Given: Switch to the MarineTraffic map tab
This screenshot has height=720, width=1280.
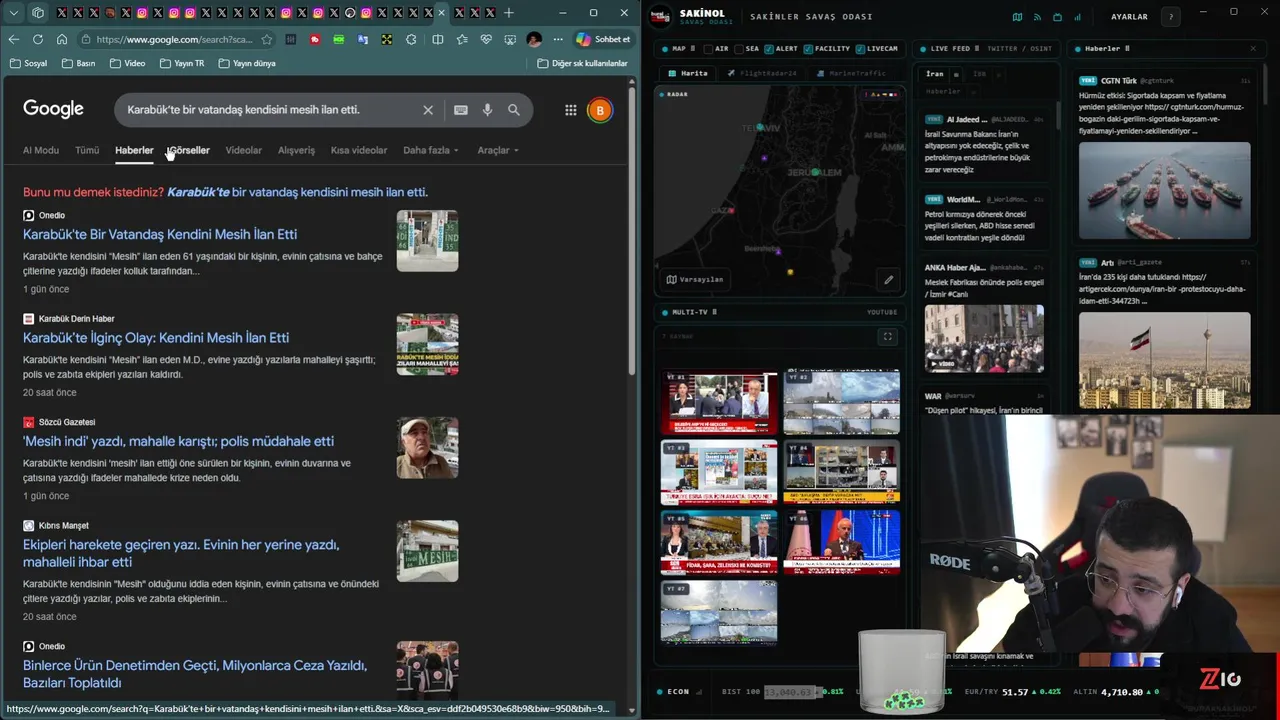Looking at the screenshot, I should click(x=852, y=73).
